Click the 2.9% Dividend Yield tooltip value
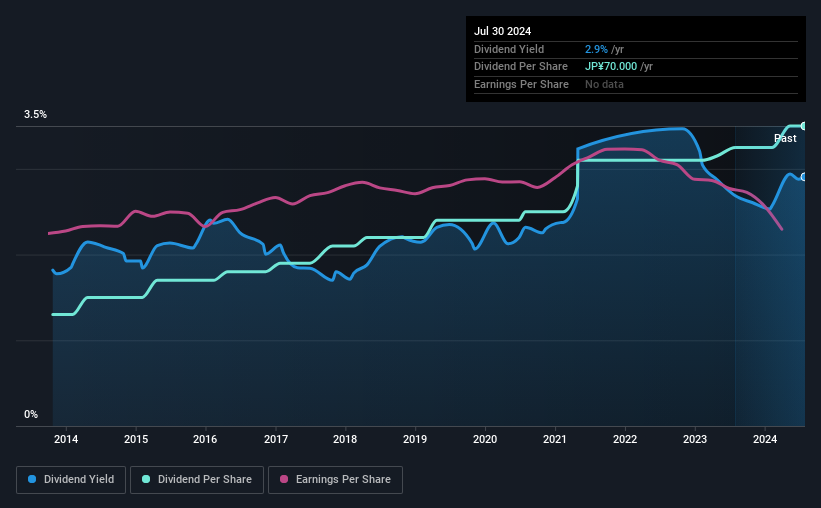The width and height of the screenshot is (821, 508). (x=596, y=49)
